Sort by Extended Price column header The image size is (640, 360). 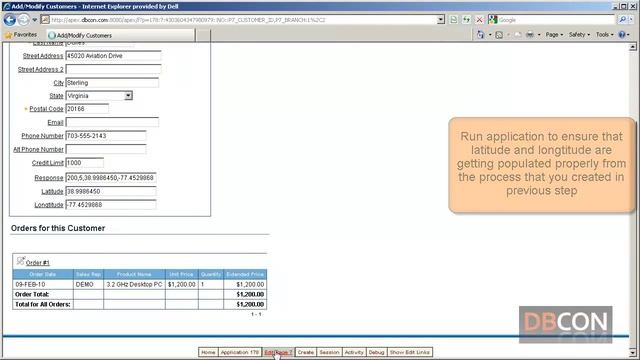click(245, 274)
